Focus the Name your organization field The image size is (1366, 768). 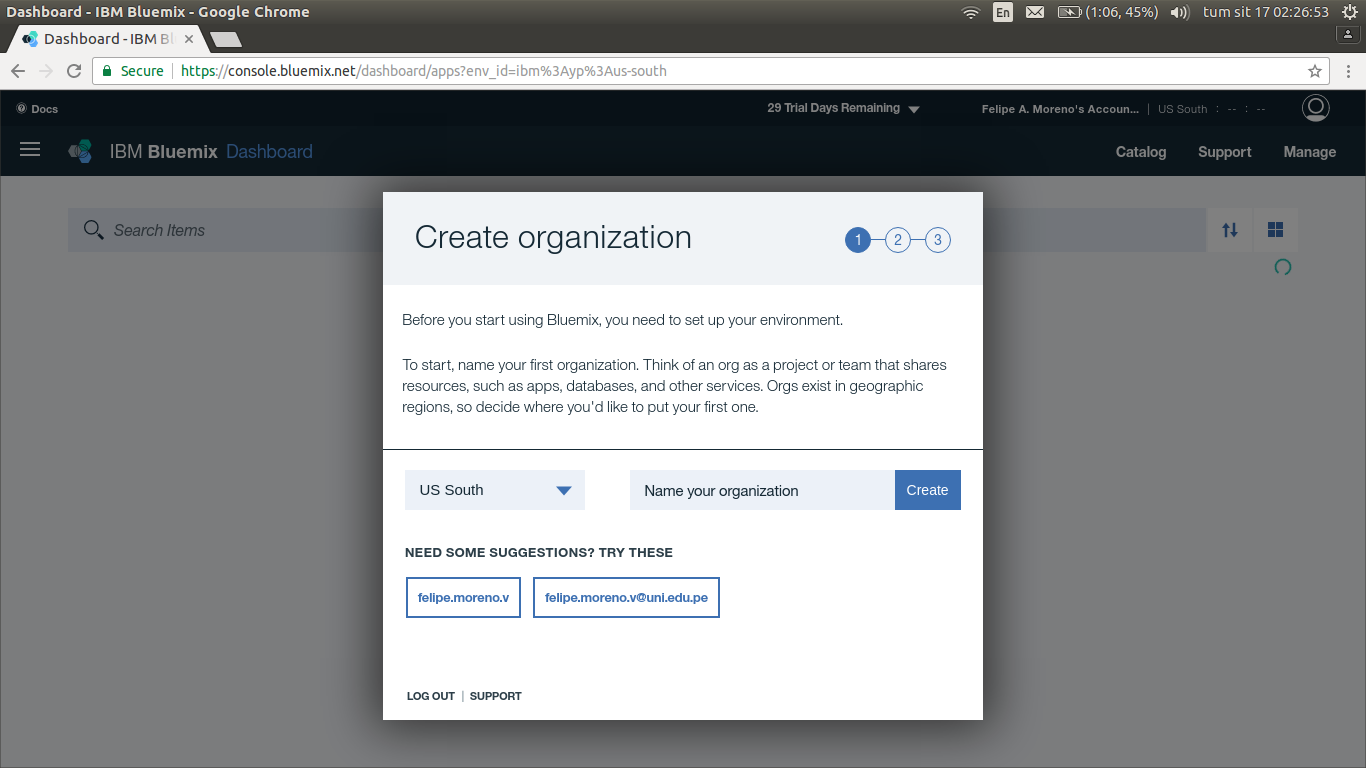(762, 490)
